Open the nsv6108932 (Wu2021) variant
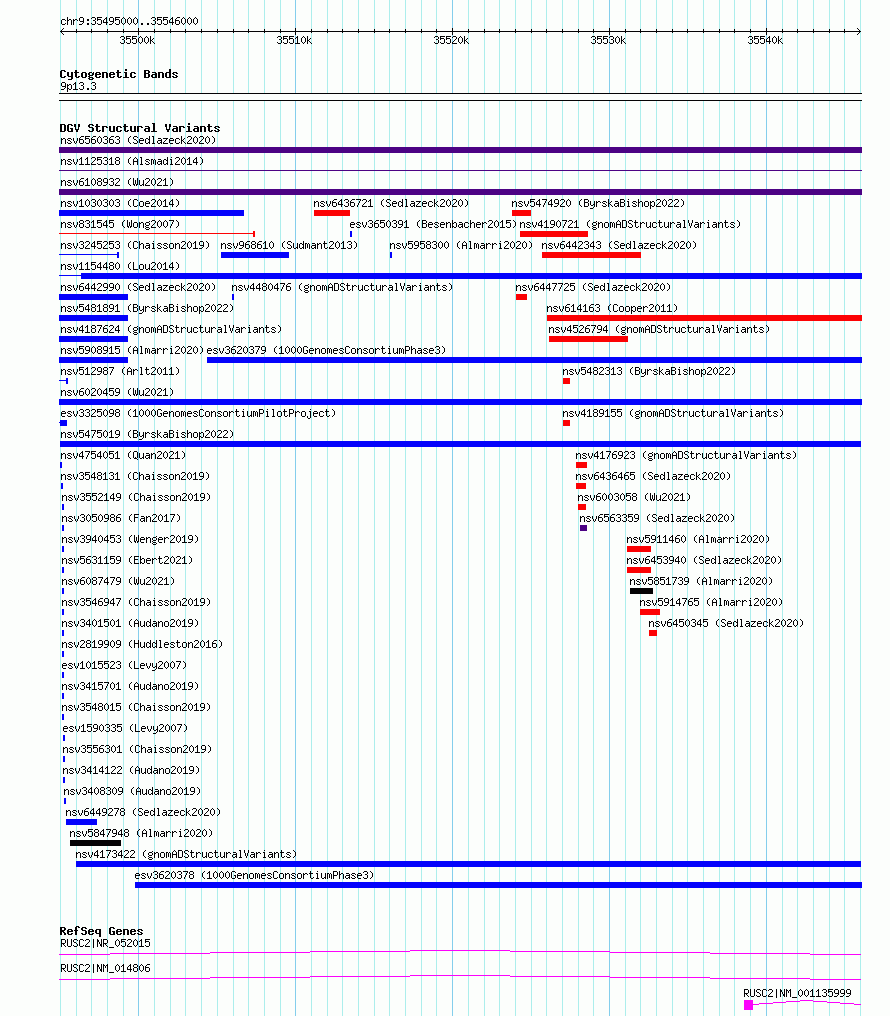The image size is (890, 1016). pos(117,182)
